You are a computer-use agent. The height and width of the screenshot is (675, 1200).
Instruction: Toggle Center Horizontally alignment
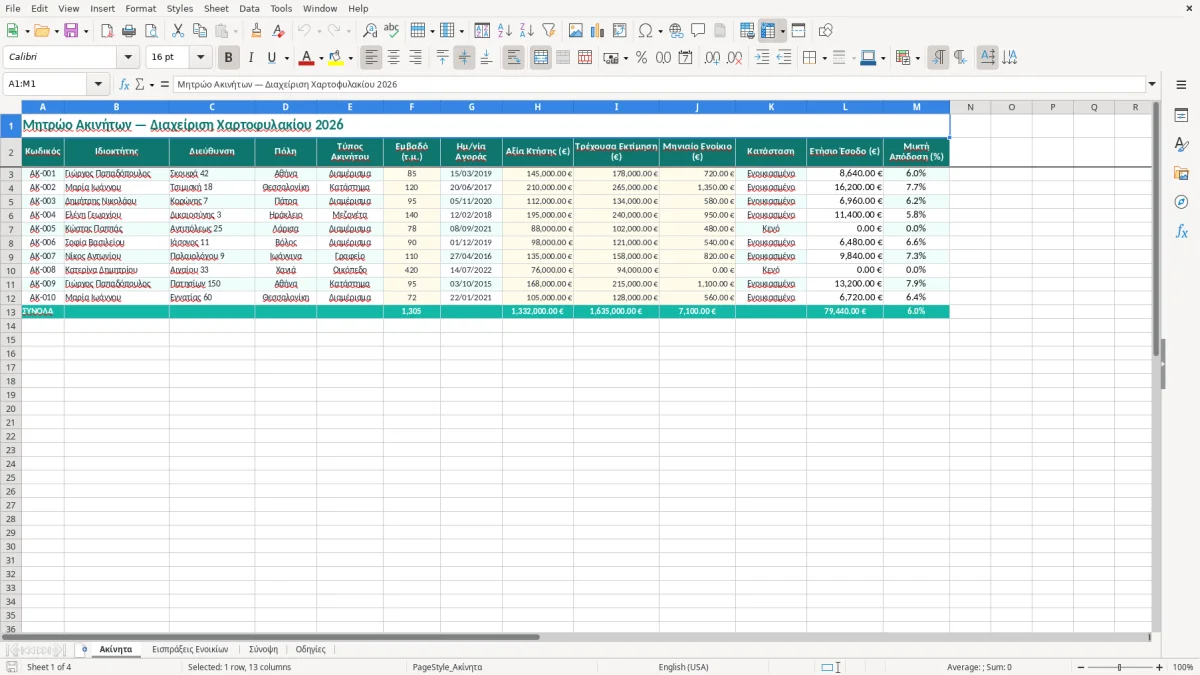coord(394,58)
